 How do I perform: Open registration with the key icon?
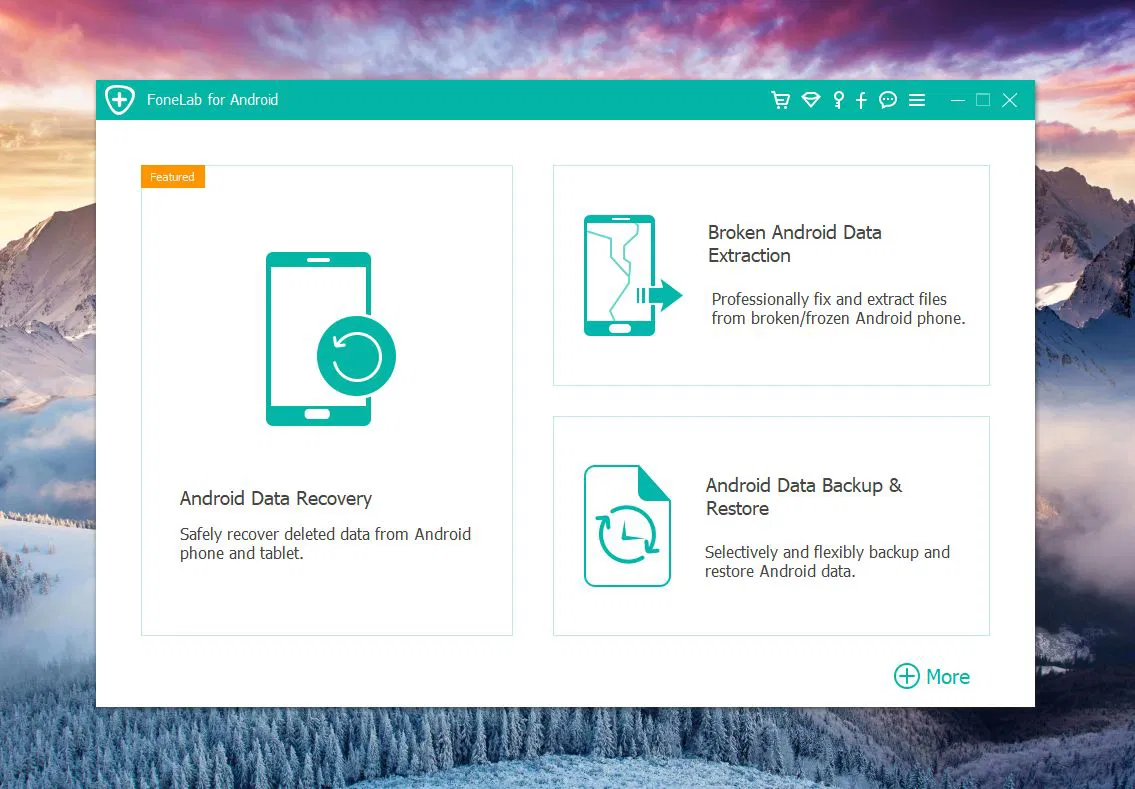point(838,99)
